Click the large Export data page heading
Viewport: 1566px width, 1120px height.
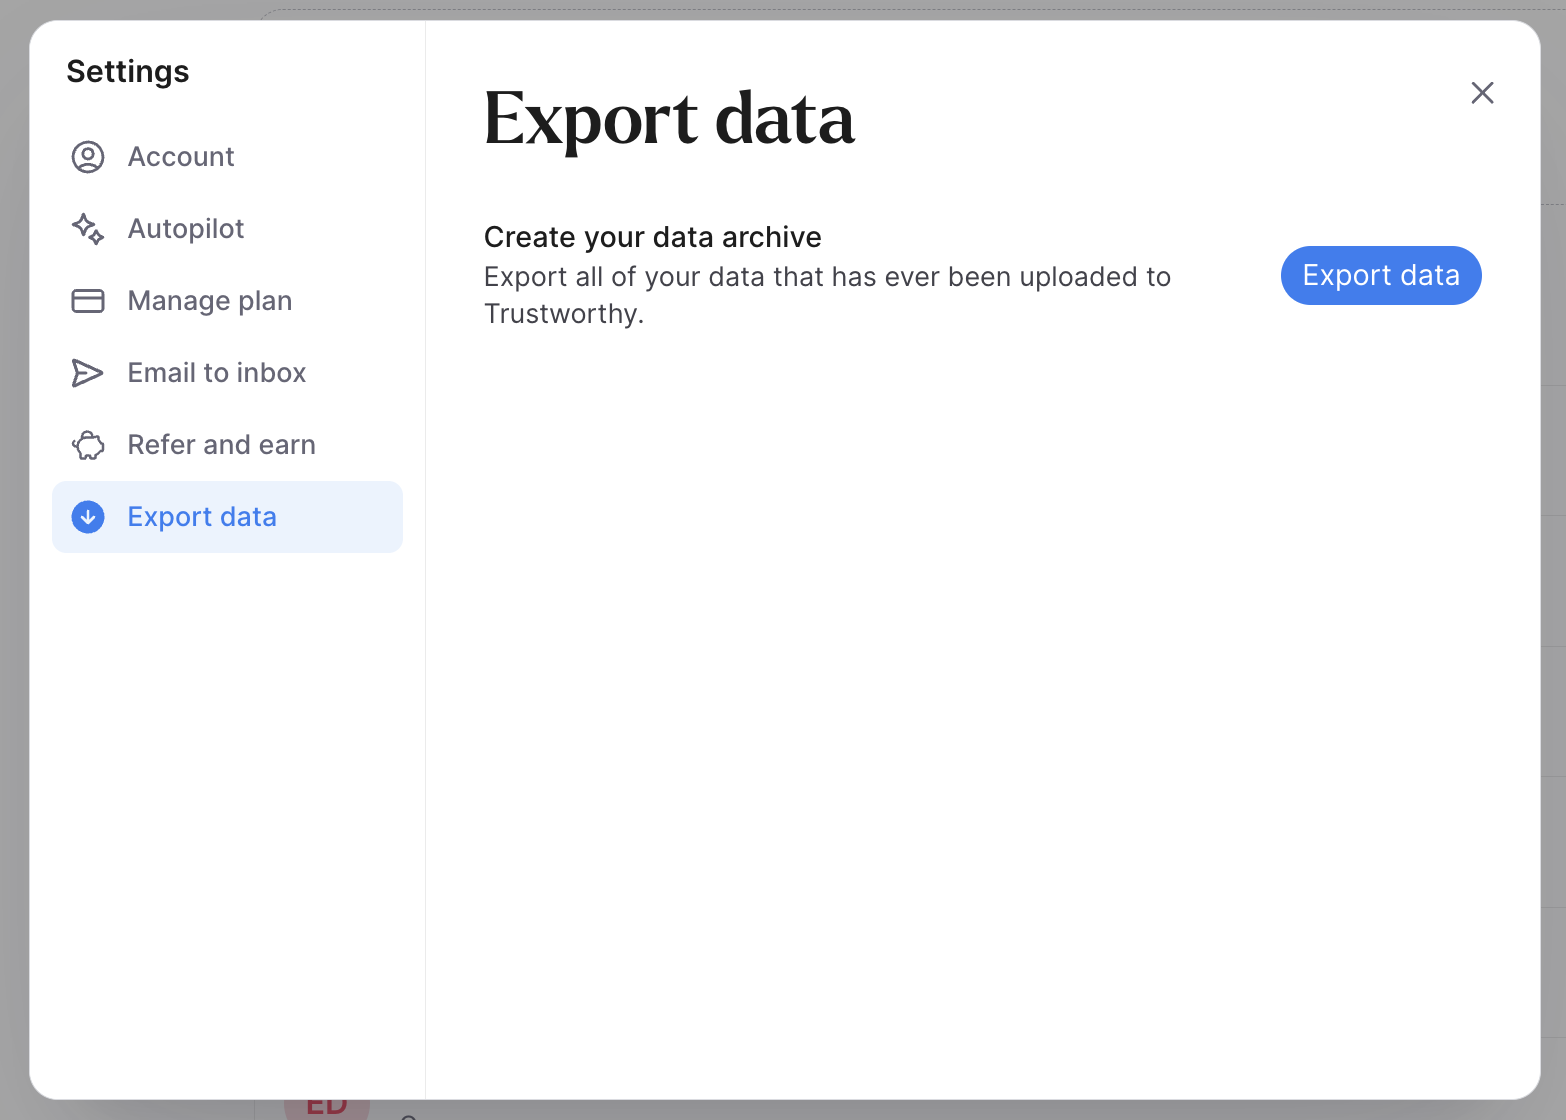click(x=669, y=119)
